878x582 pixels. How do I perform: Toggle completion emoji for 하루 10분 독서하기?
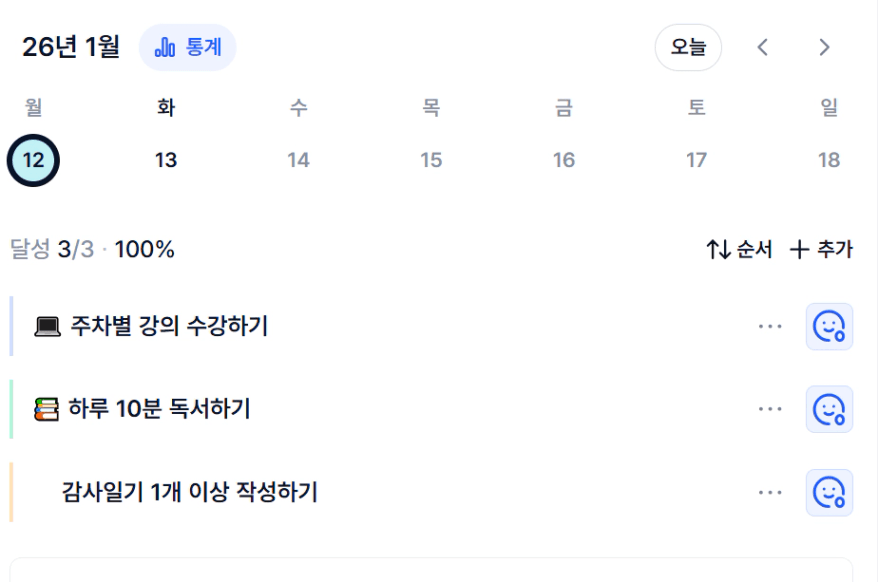pyautogui.click(x=829, y=409)
